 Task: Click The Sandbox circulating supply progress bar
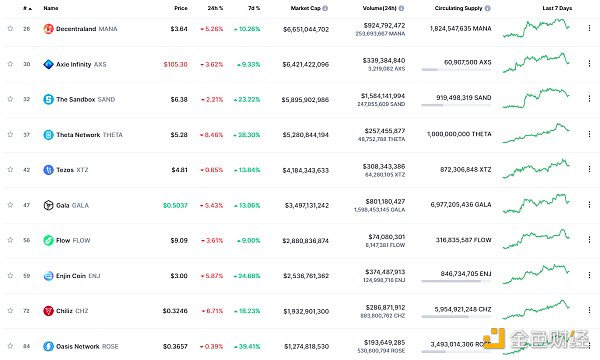pyautogui.click(x=456, y=105)
